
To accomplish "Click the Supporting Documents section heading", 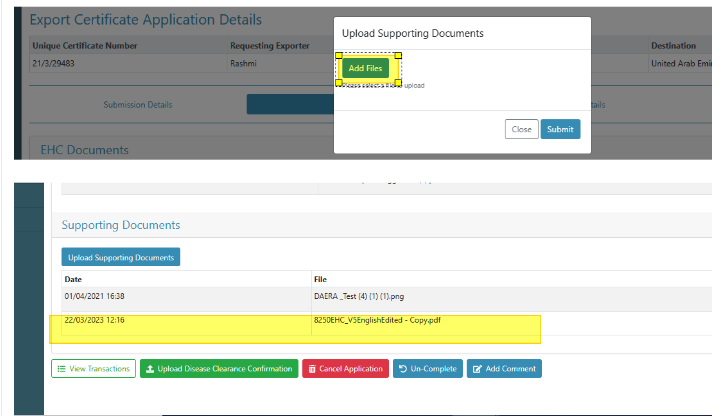I will click(x=121, y=226).
